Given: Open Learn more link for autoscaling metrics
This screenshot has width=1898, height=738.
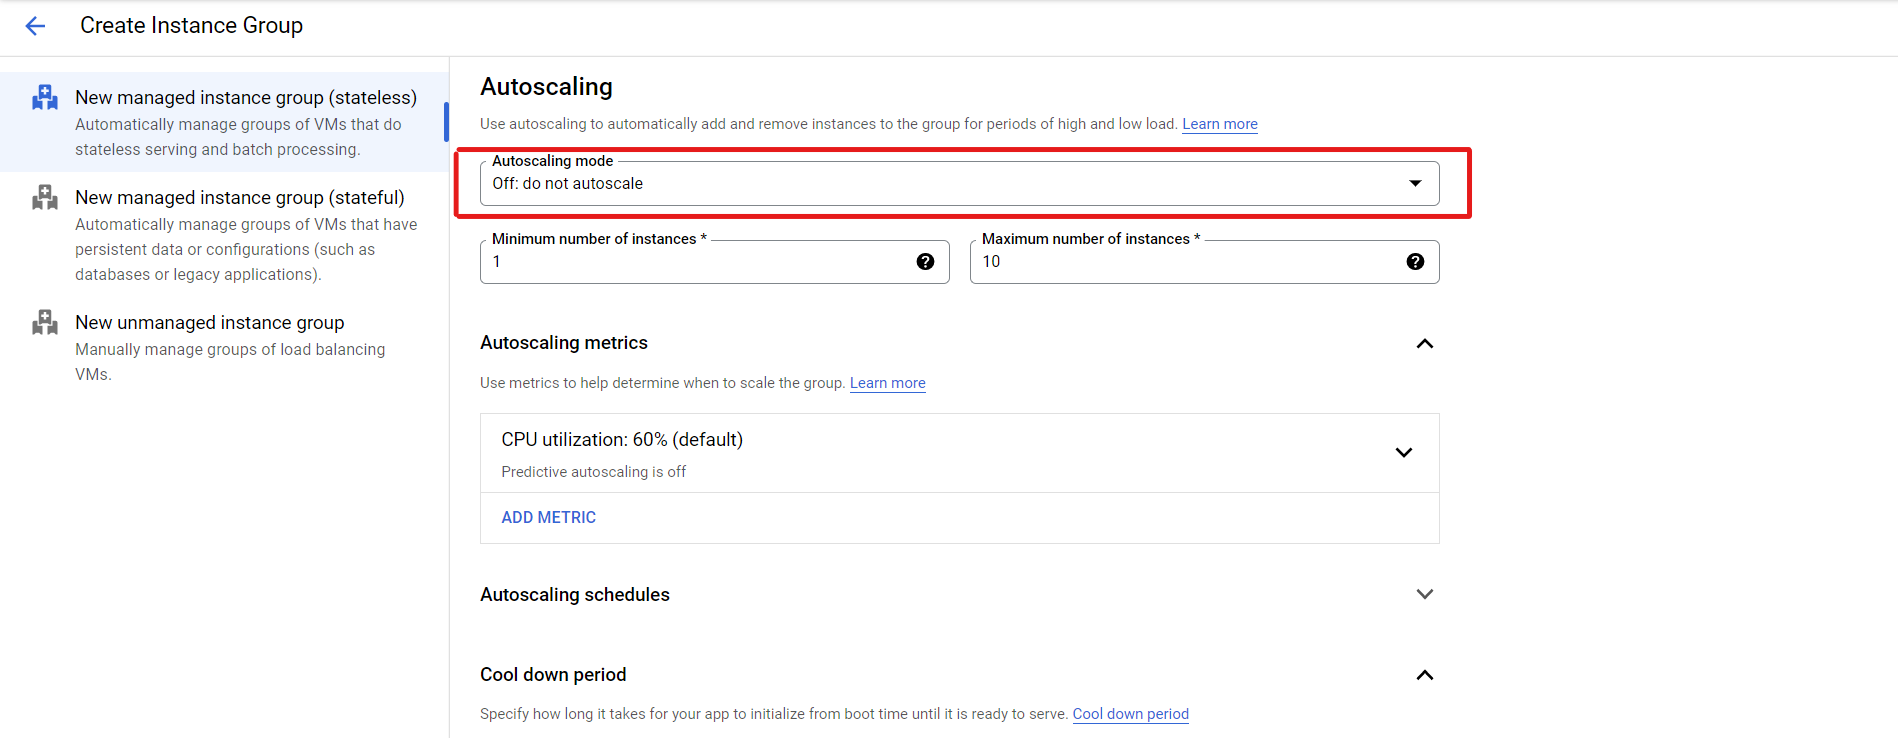Looking at the screenshot, I should point(888,383).
